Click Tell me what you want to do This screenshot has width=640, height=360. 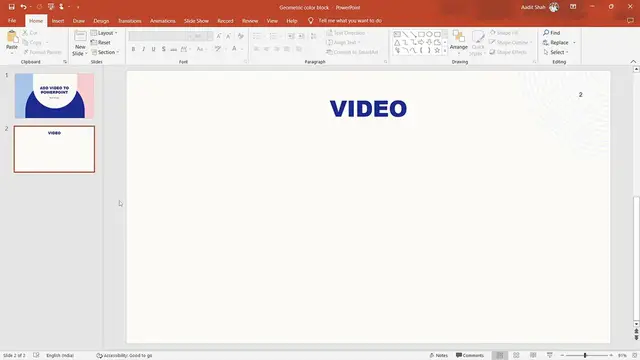tap(350, 21)
